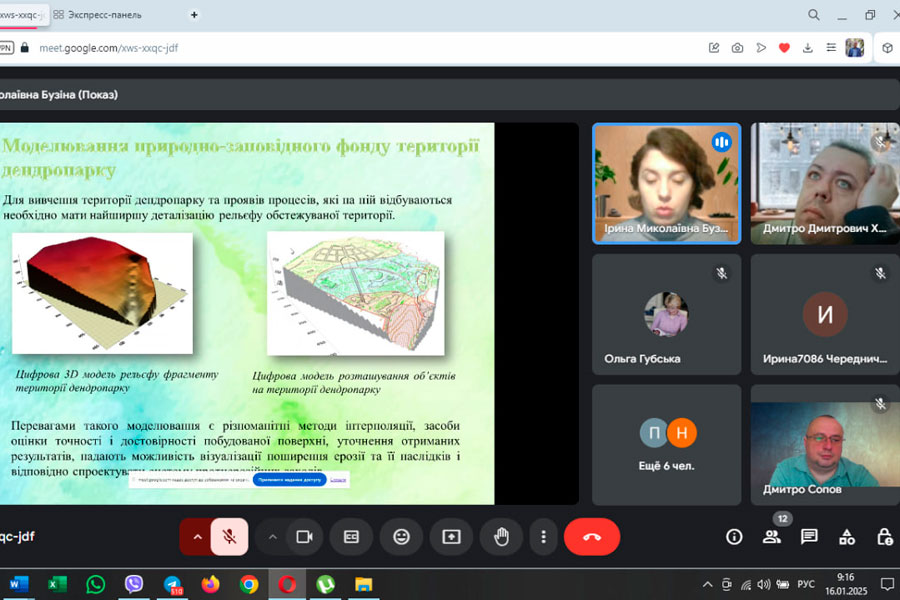Click the Present screen button
Screen dimensions: 900x600
click(x=451, y=537)
